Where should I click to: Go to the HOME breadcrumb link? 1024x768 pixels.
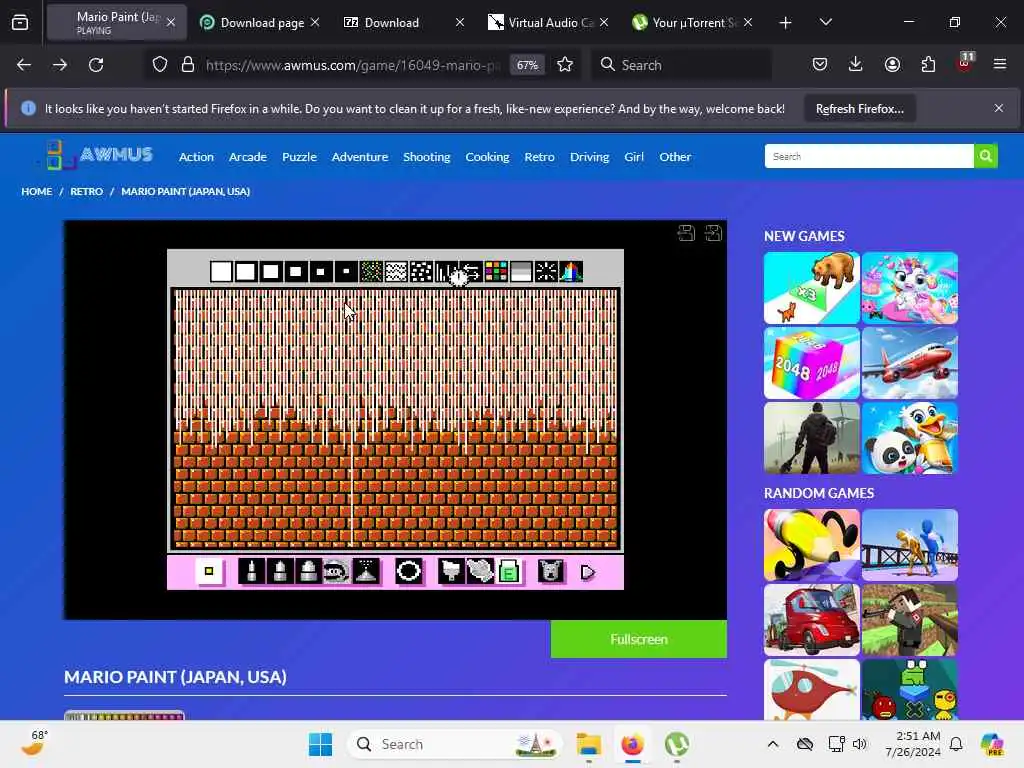point(37,191)
